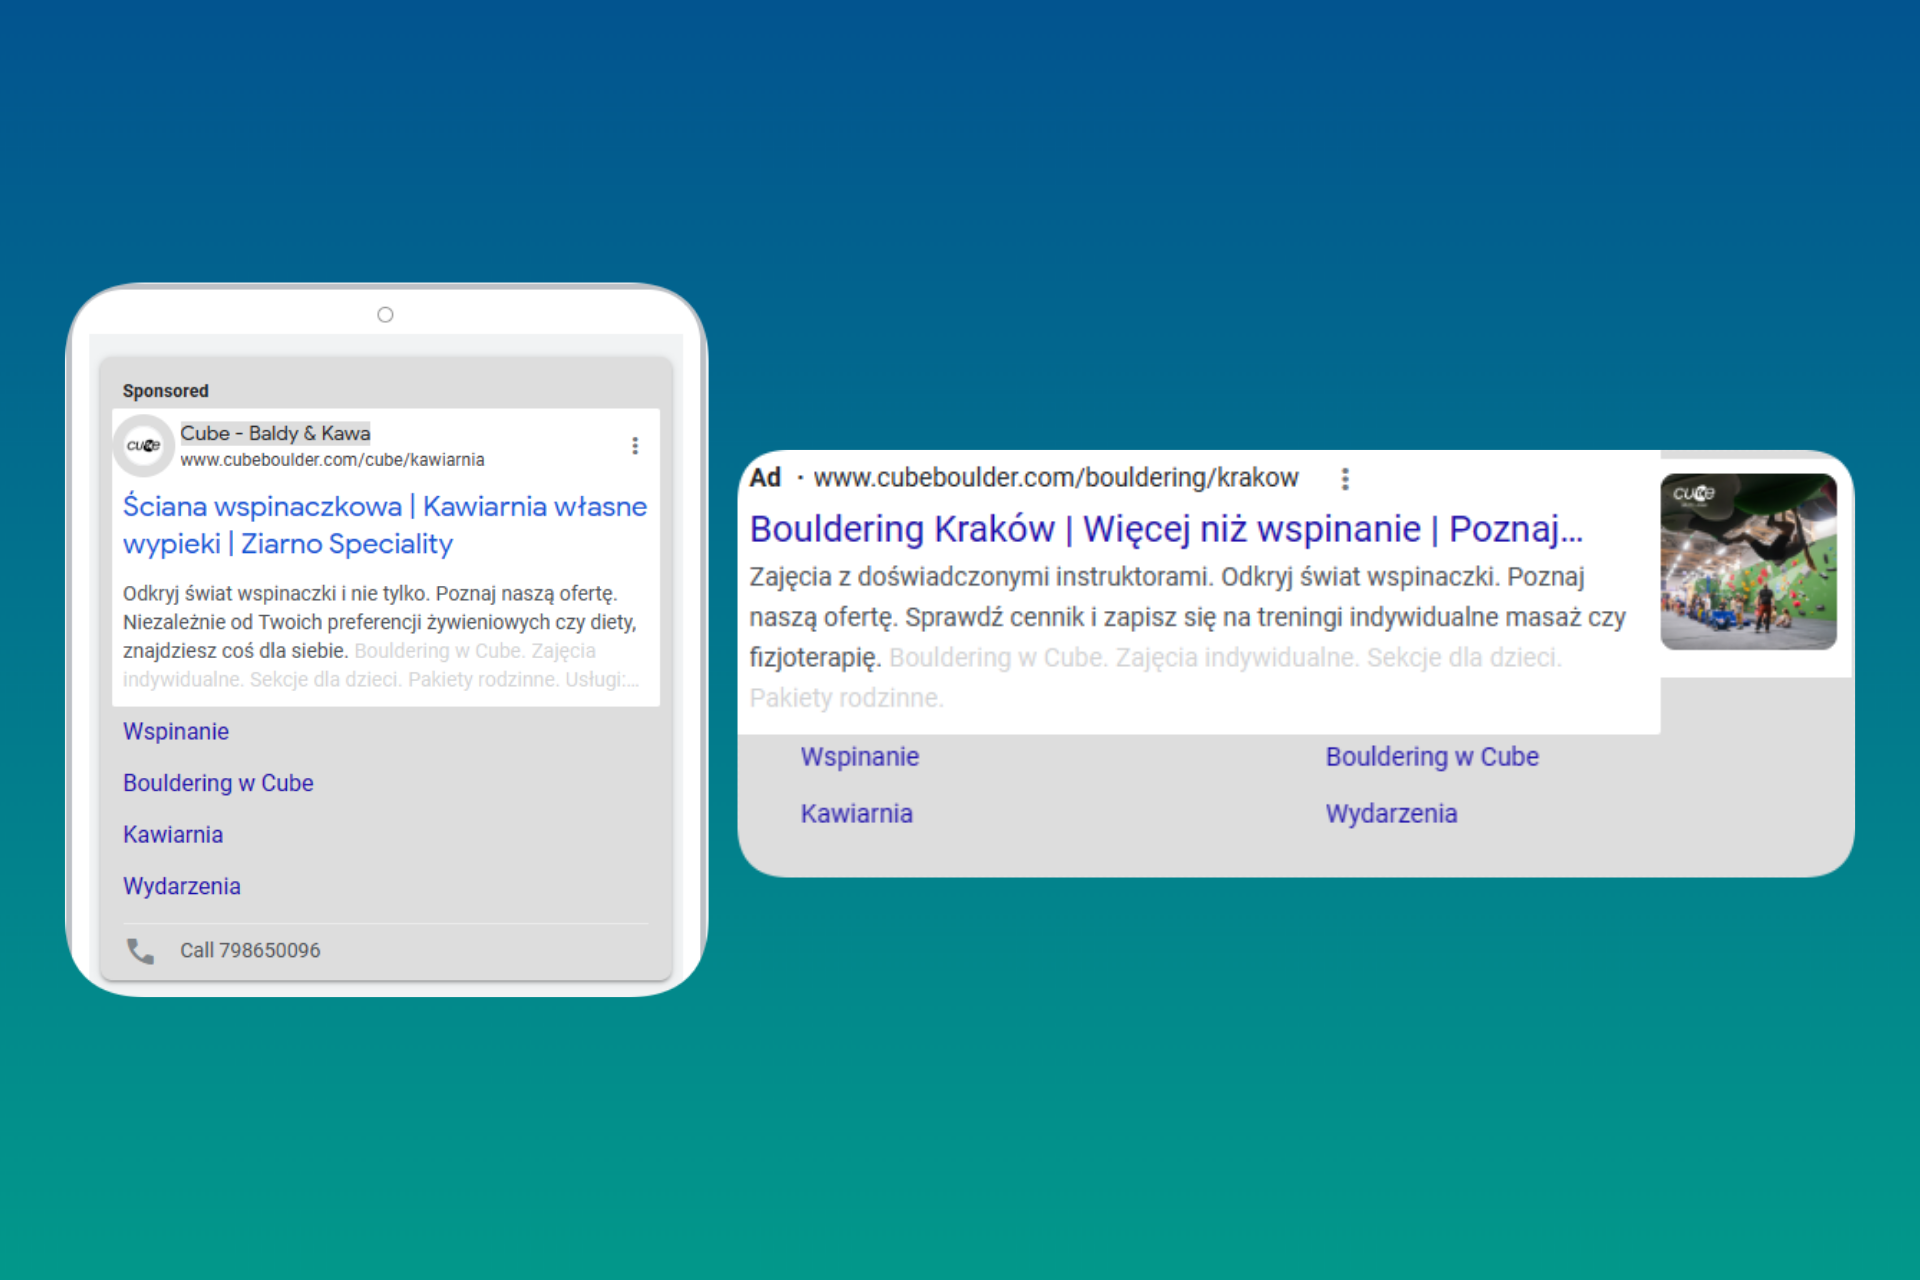Screen dimensions: 1920x1280
Task: Click Bouldering w Cube sitelink in desktop ad
Action: [1431, 757]
